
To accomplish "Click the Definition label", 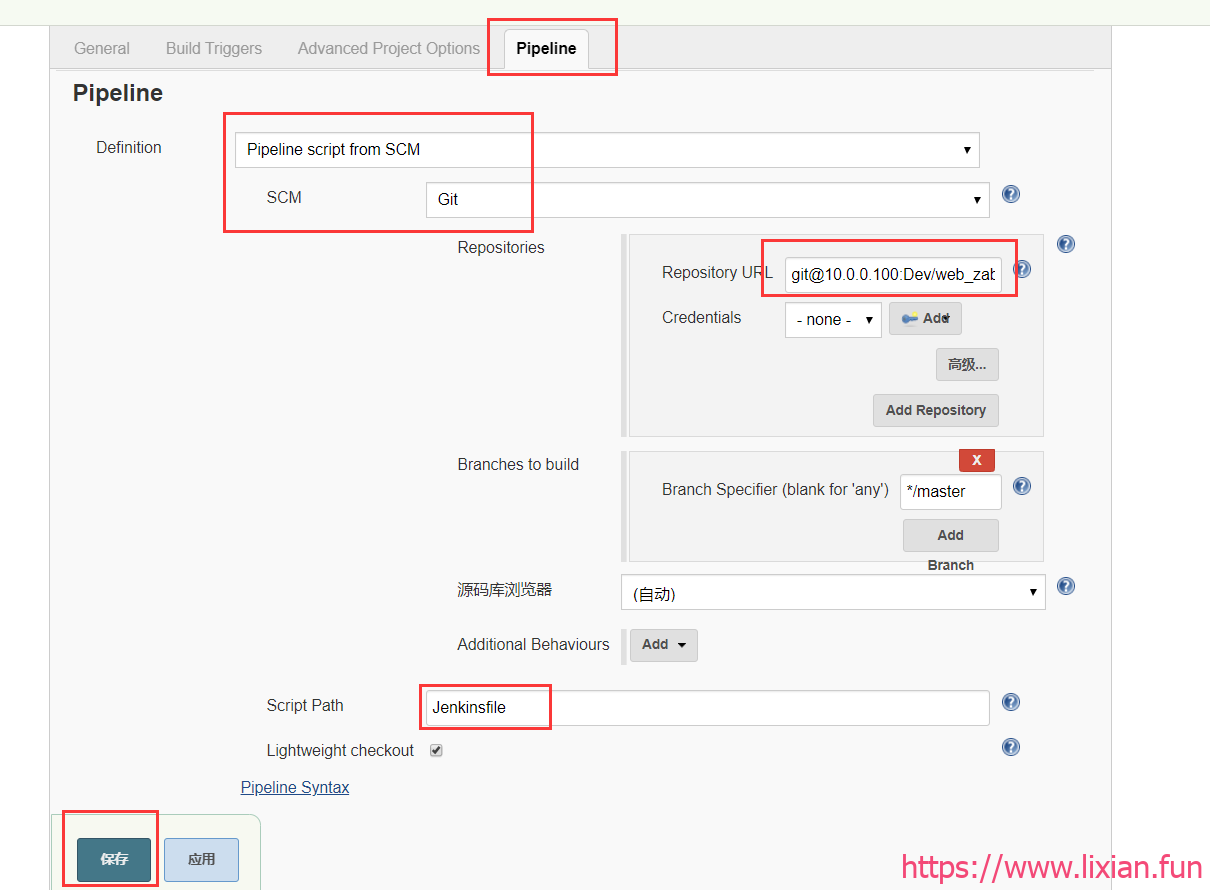I will point(129,147).
